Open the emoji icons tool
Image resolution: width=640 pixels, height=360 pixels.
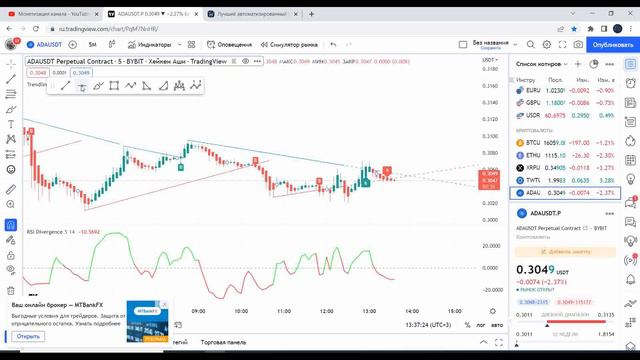click(11, 169)
